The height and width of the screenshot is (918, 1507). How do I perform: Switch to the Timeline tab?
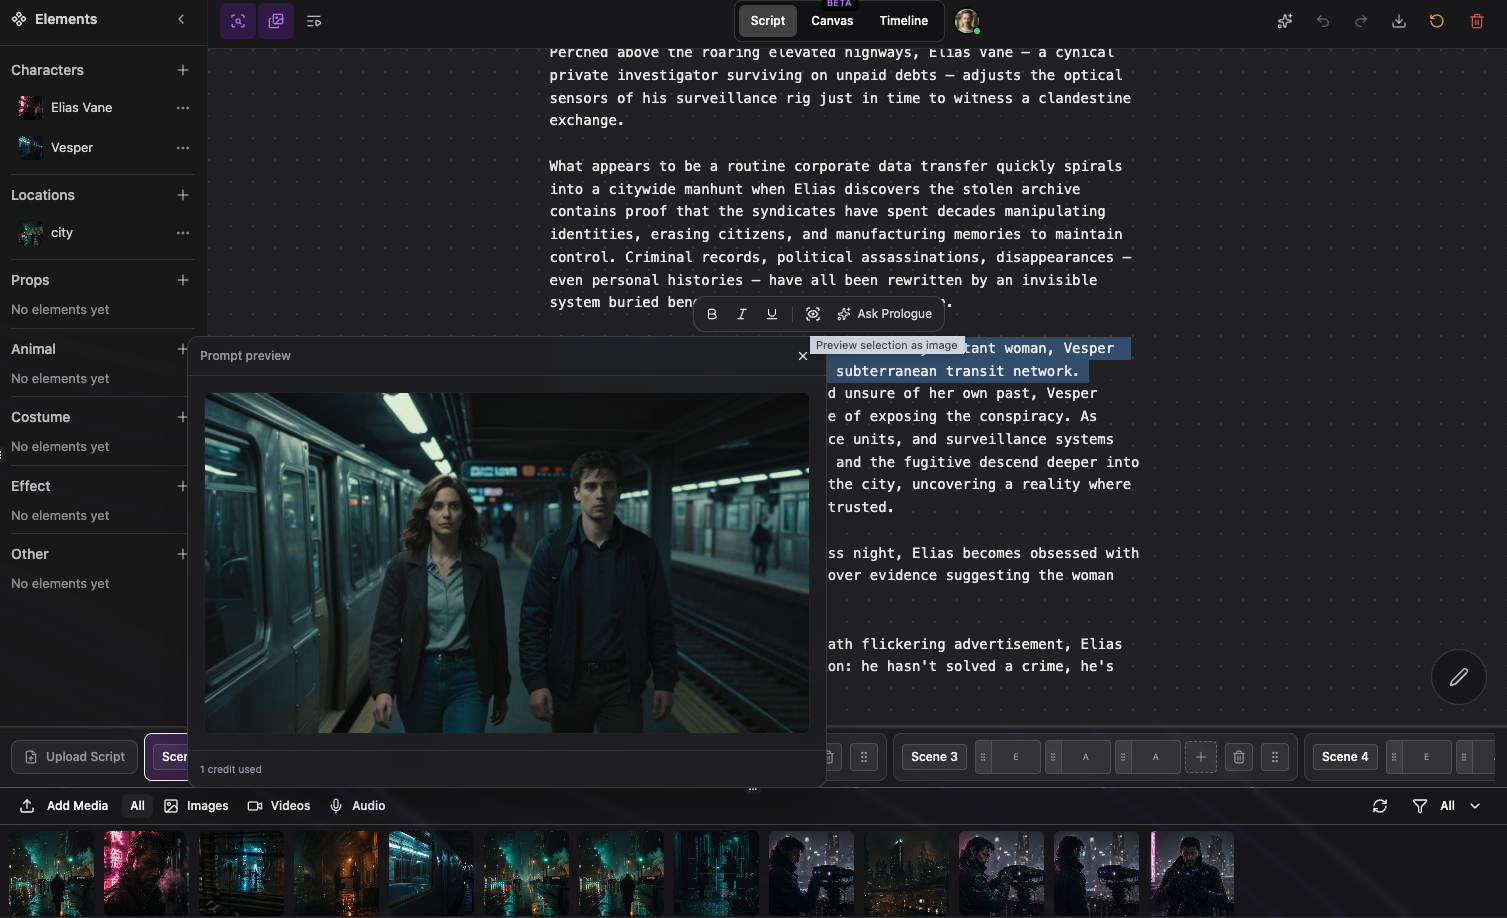pyautogui.click(x=904, y=21)
